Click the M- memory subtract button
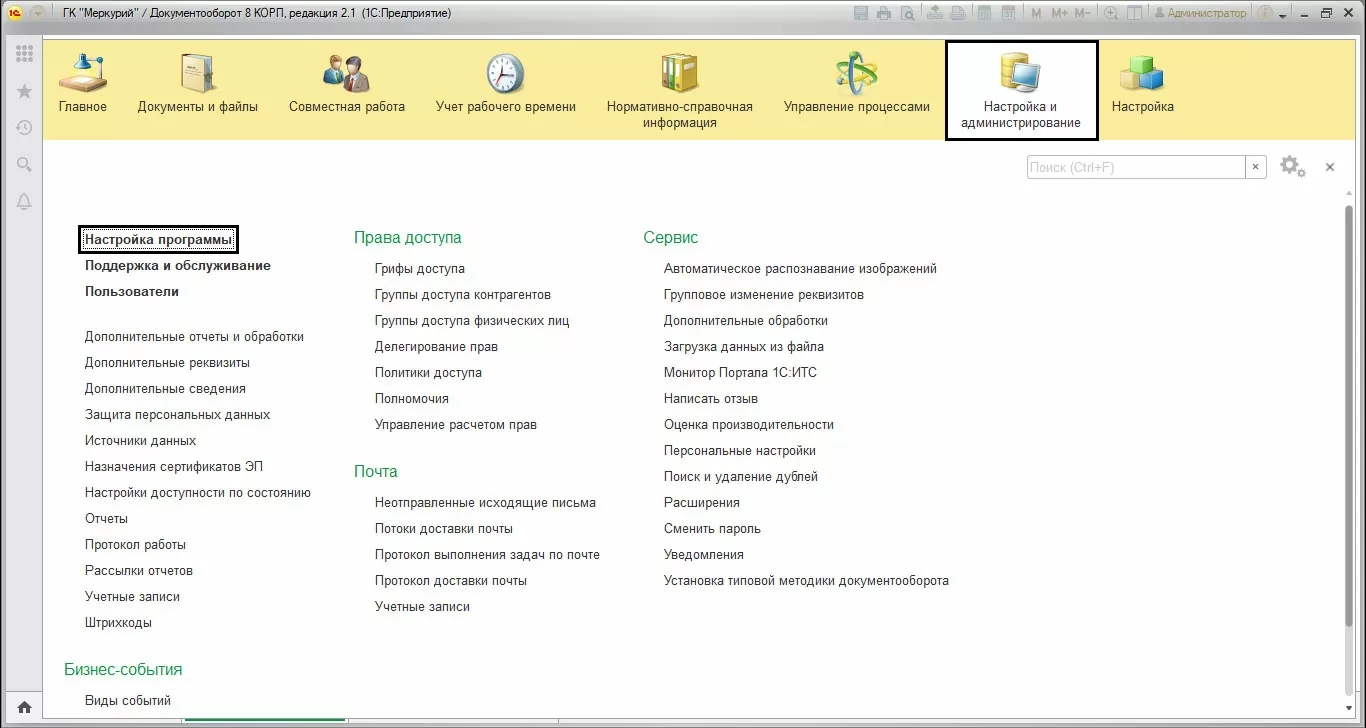This screenshot has height=728, width=1366. click(1083, 13)
